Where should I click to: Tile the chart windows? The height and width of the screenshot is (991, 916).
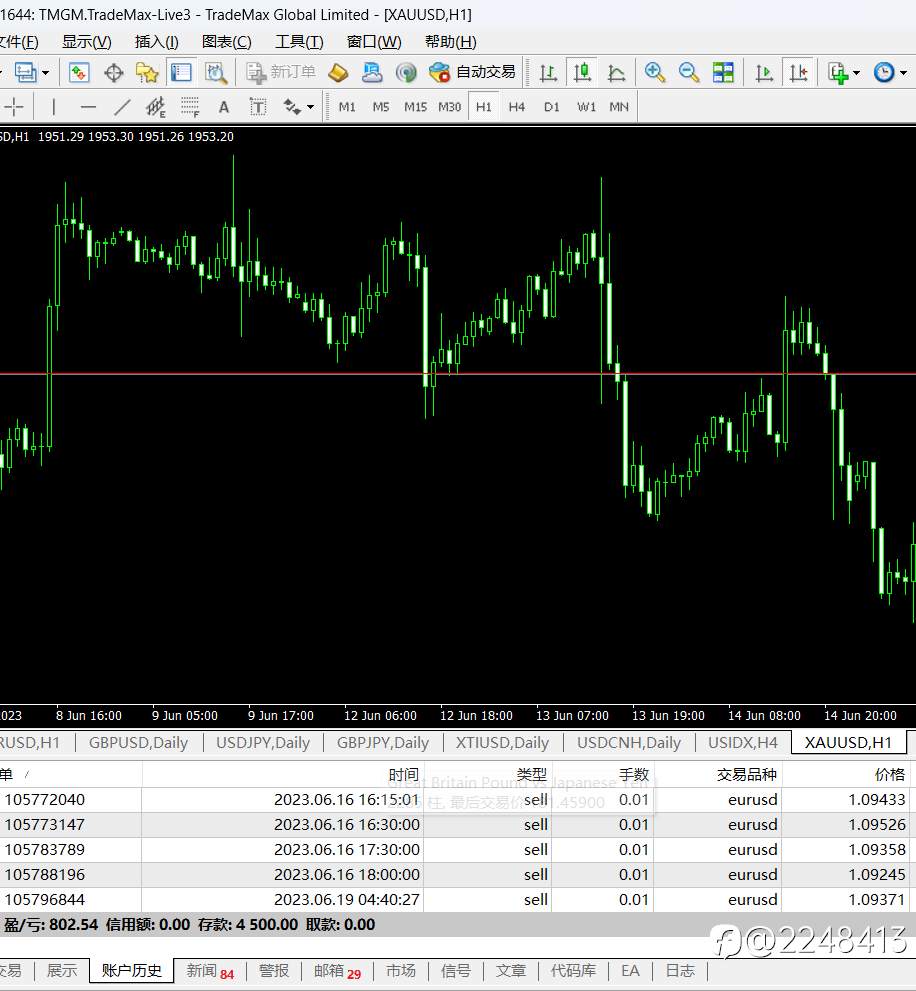click(x=723, y=73)
